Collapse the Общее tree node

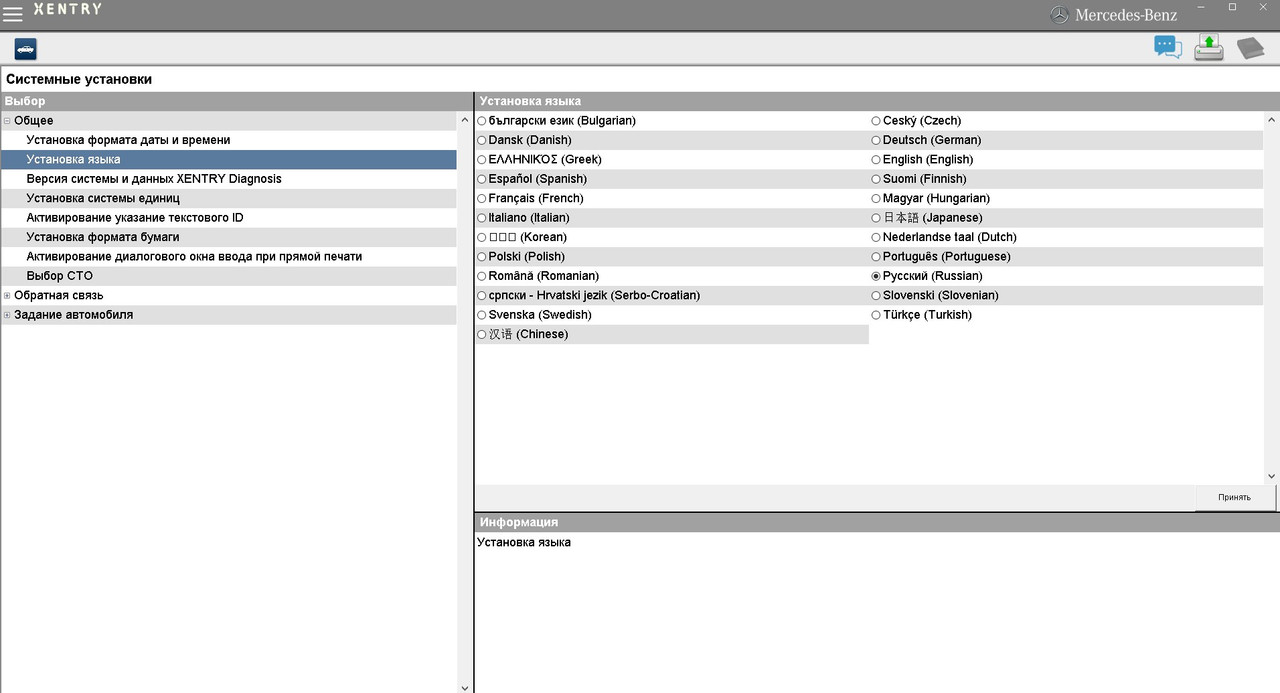point(7,121)
